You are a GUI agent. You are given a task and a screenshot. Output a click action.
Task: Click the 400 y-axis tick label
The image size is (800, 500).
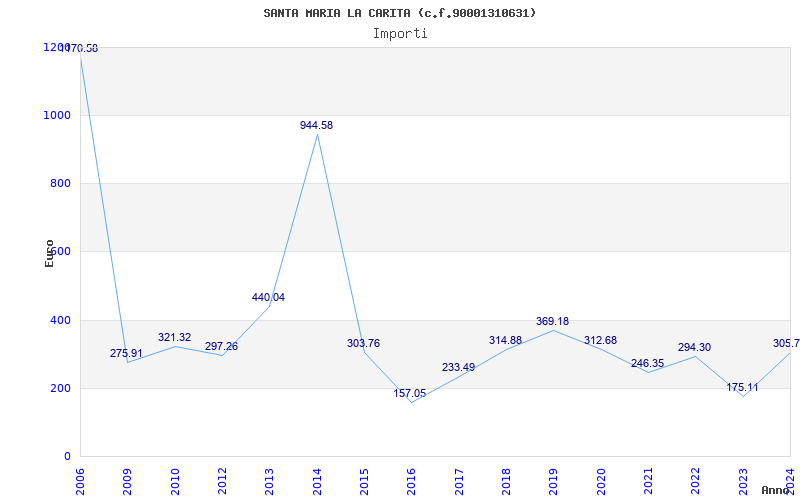point(60,320)
